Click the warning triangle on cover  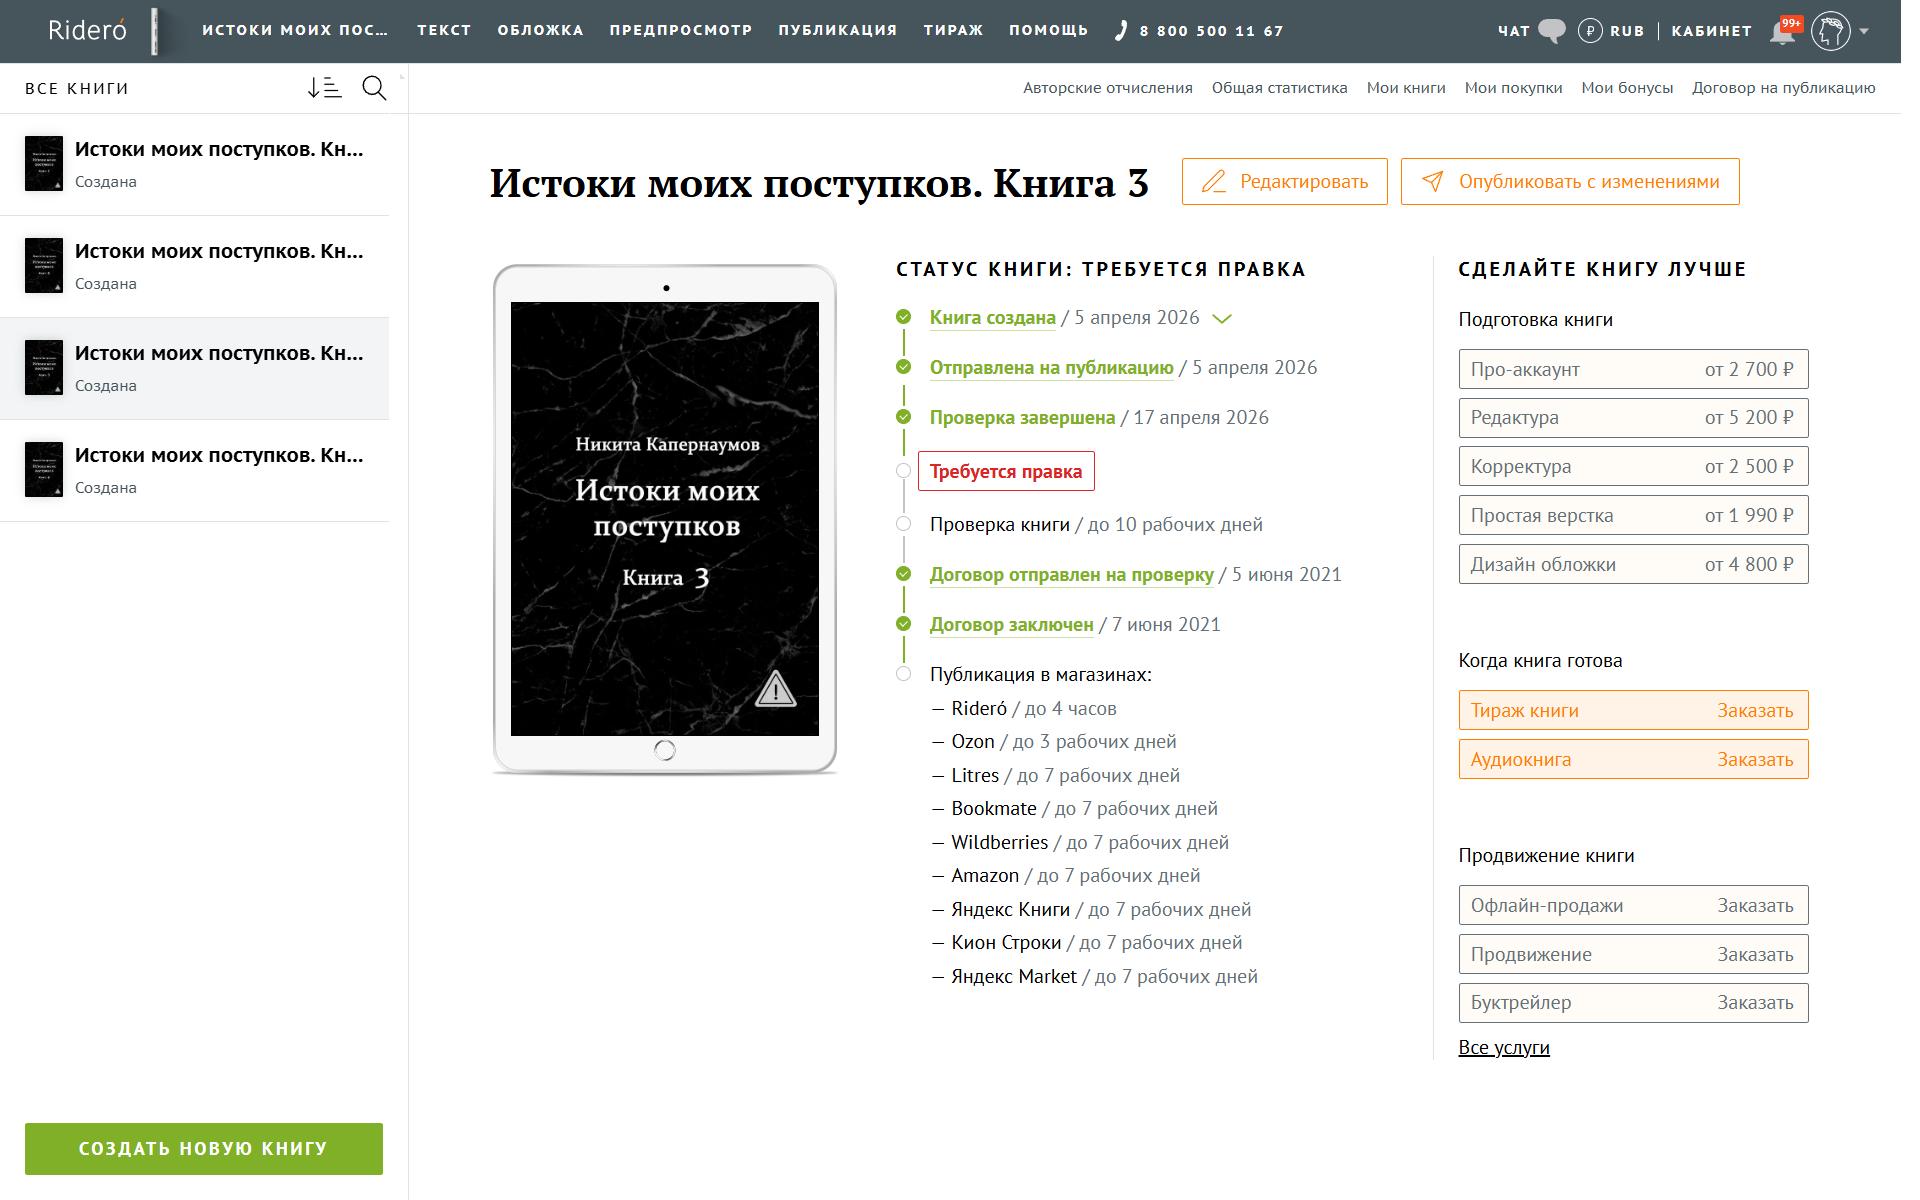coord(775,690)
